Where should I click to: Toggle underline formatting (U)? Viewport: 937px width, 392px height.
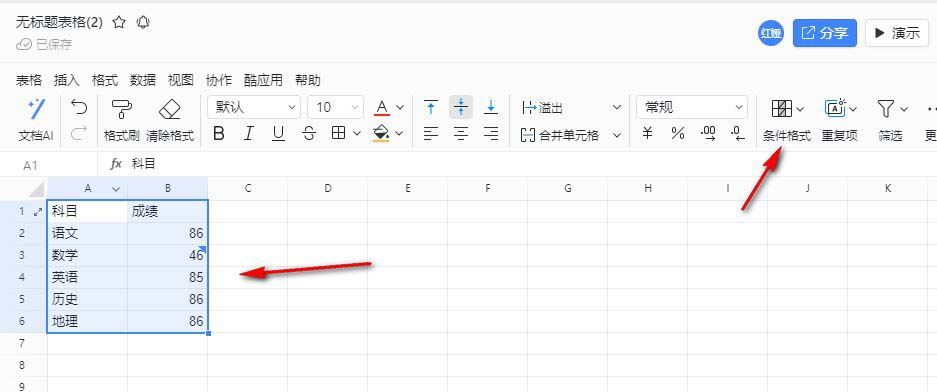click(x=278, y=134)
